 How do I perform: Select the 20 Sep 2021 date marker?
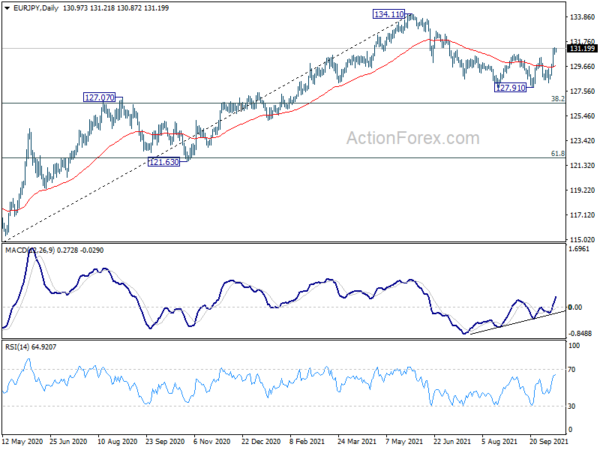tap(549, 441)
